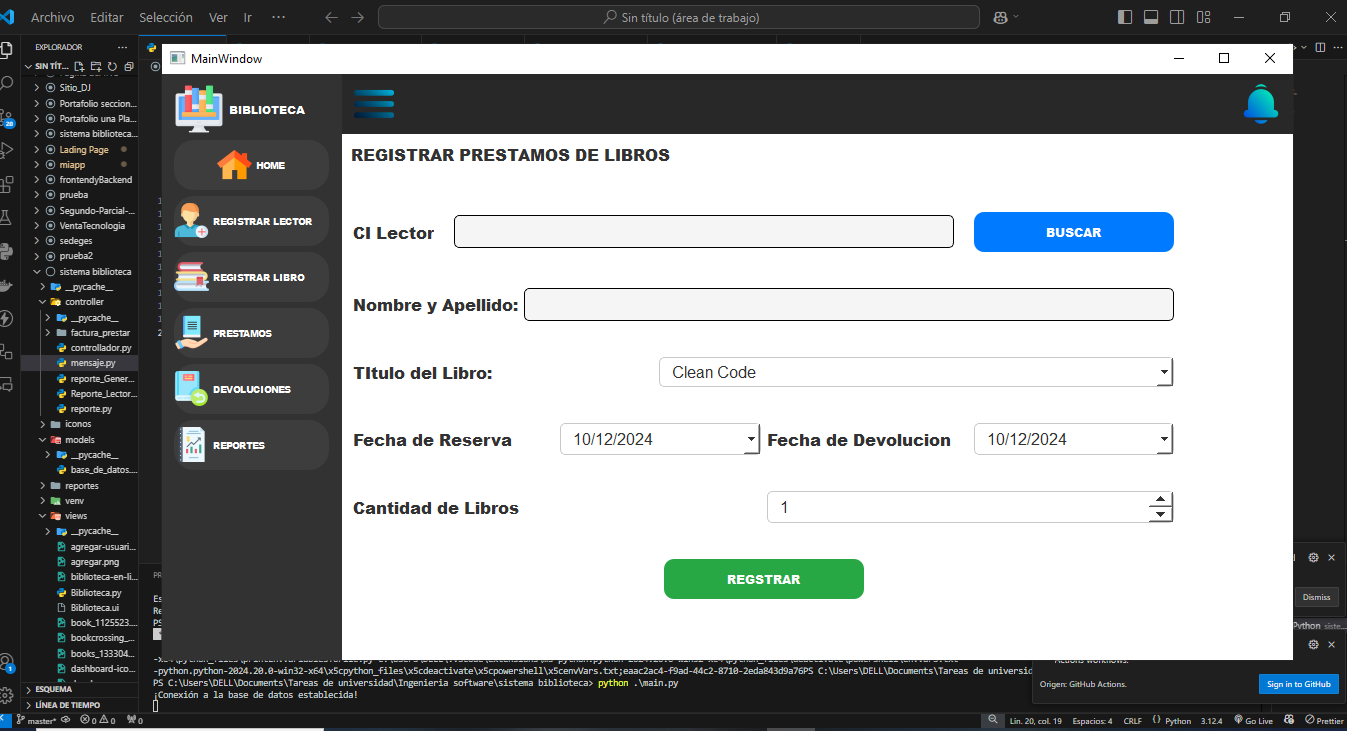This screenshot has height=731, width=1347.
Task: Decrease Cantidad de Libros with down arrow
Action: click(1160, 514)
